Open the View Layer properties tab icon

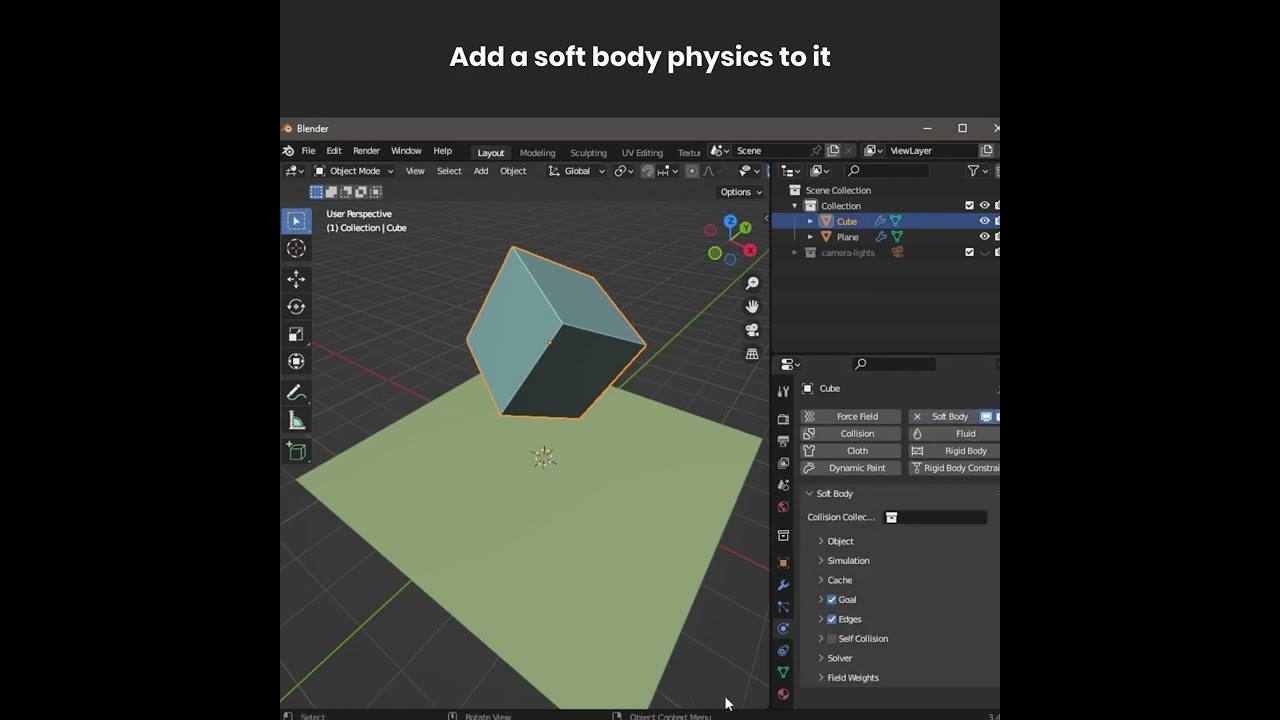(x=783, y=463)
